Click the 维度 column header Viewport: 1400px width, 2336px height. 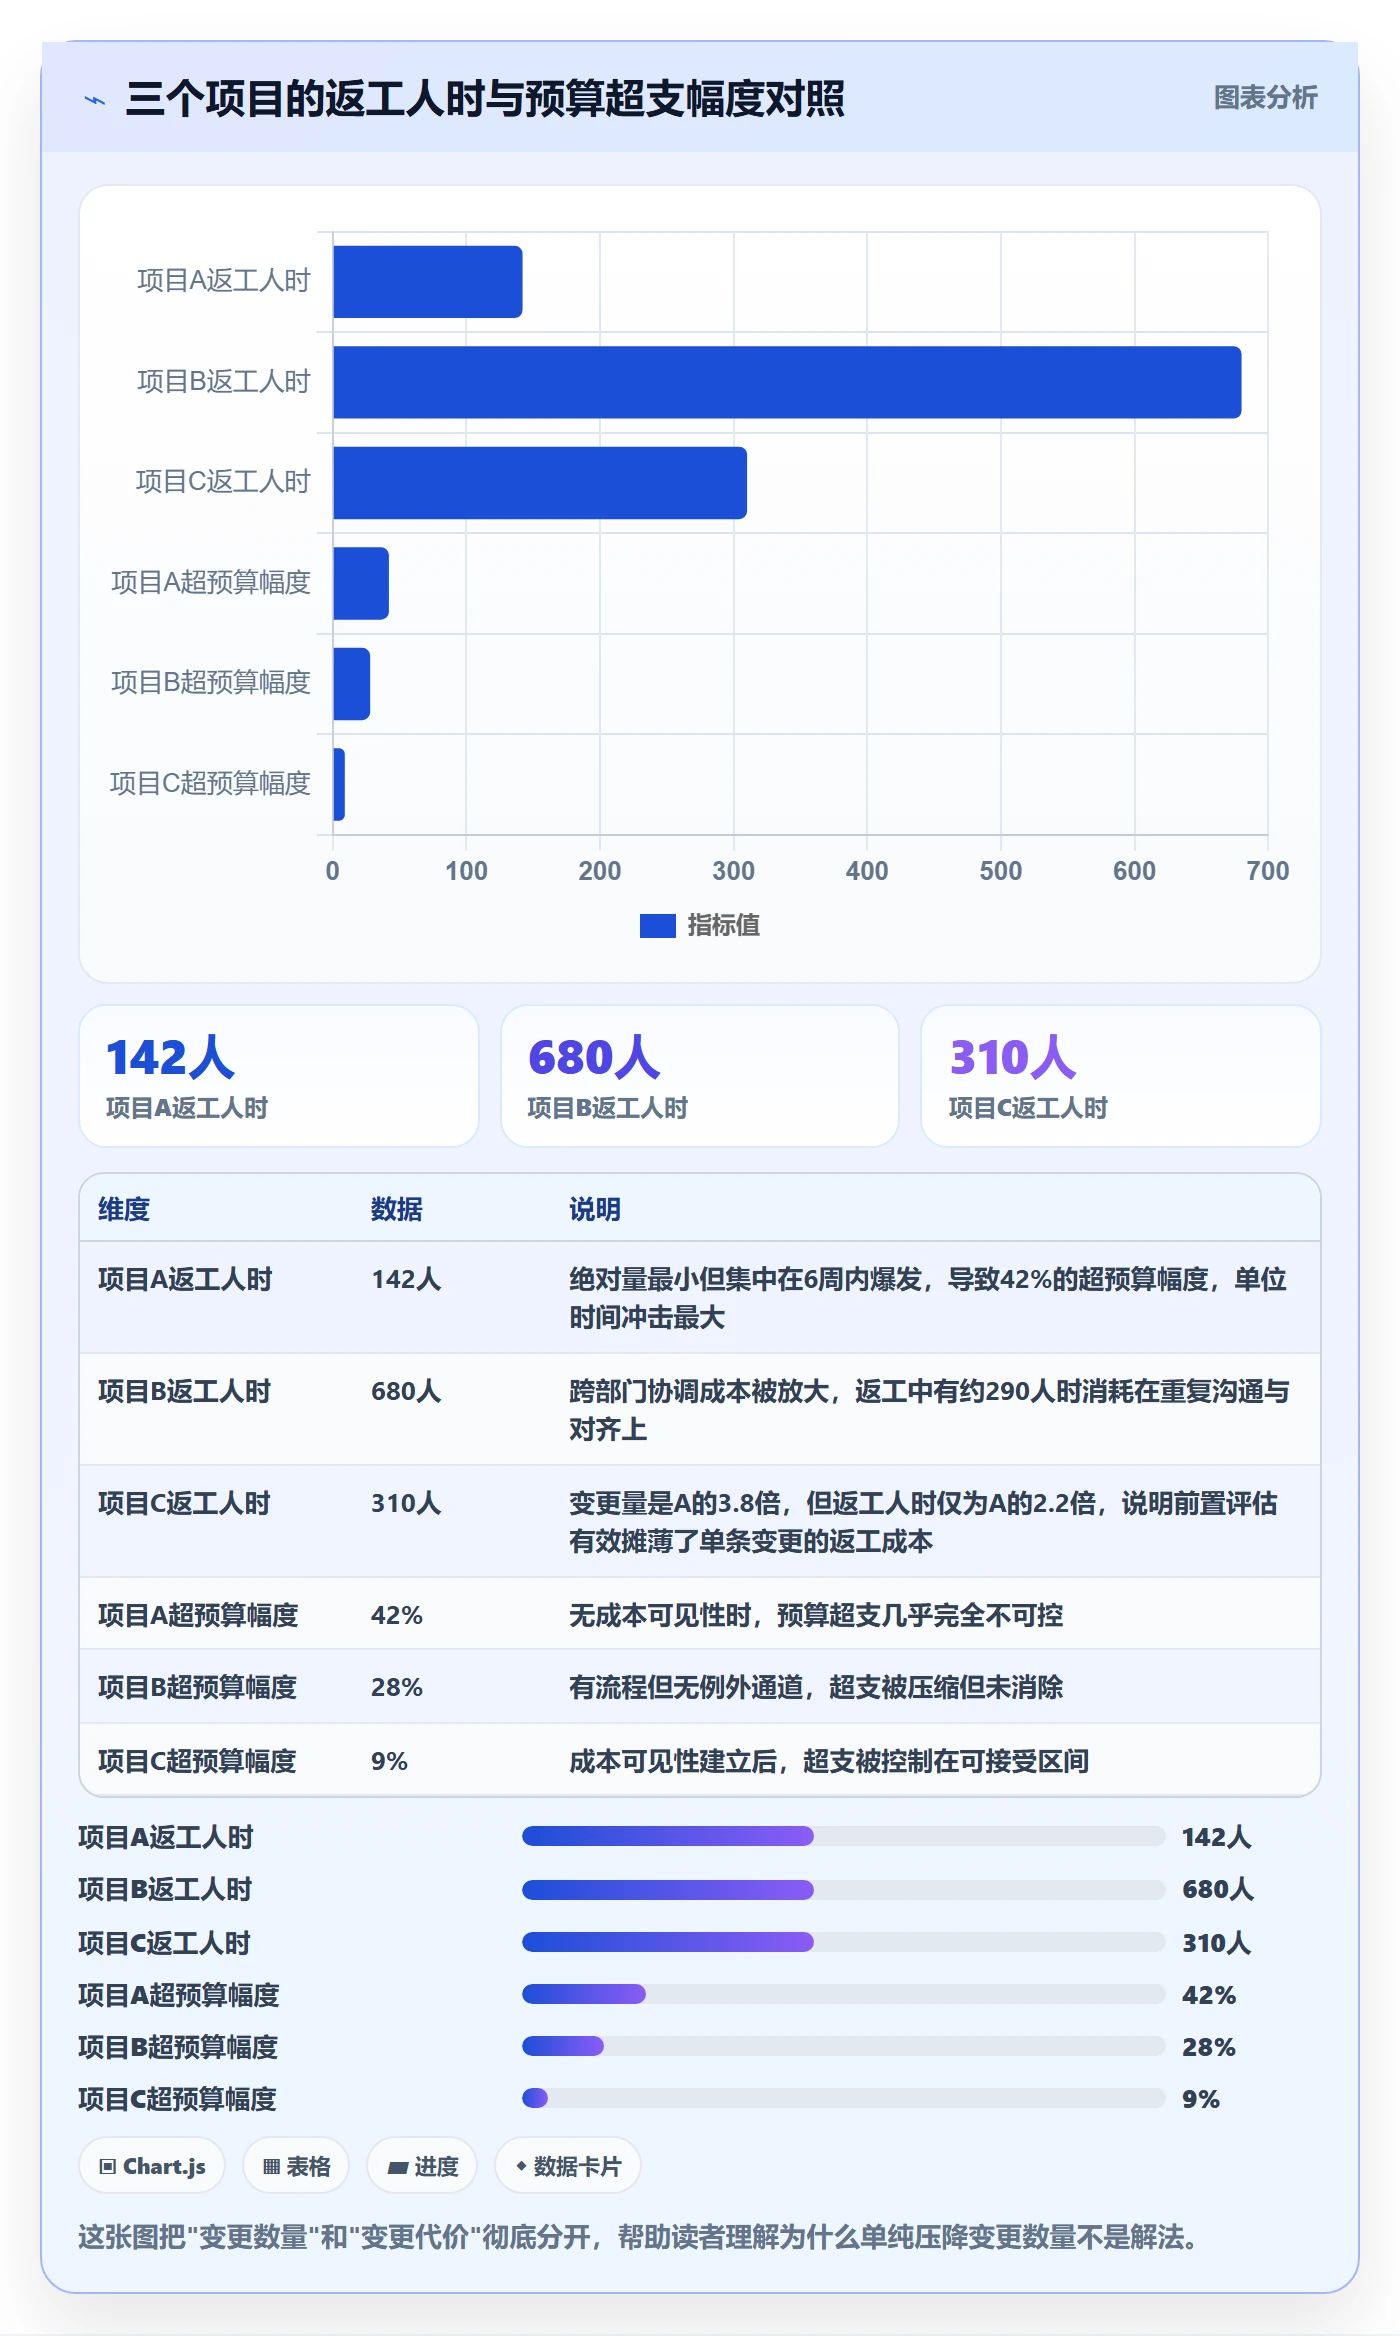pyautogui.click(x=124, y=1209)
